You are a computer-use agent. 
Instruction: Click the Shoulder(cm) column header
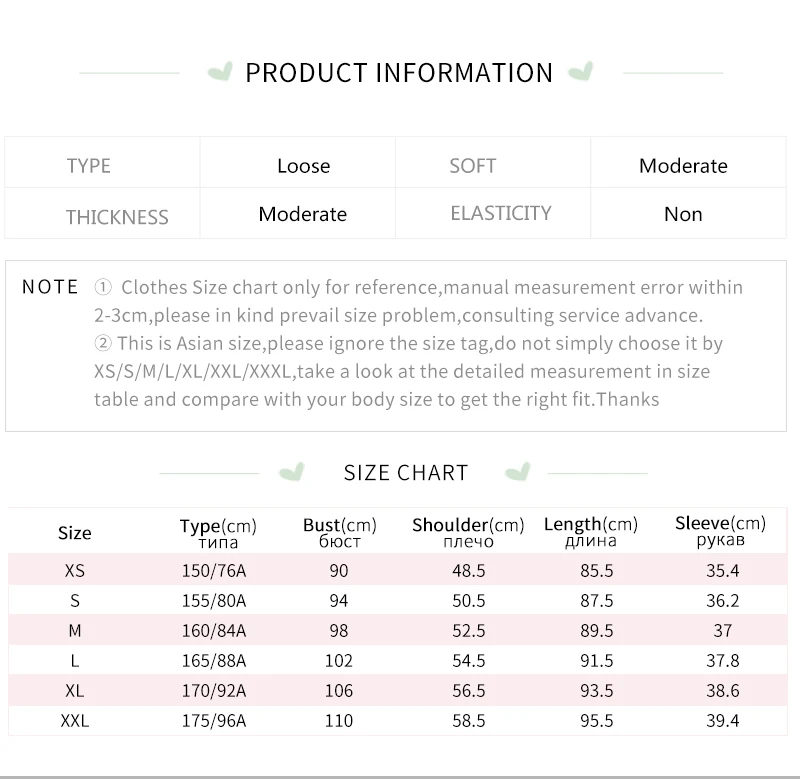pos(468,532)
